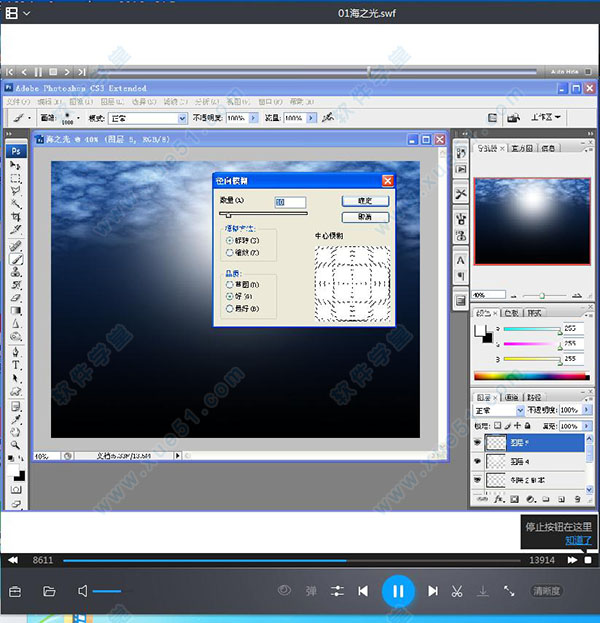
Task: Select the Rectangular Marquee tool
Action: (x=16, y=178)
